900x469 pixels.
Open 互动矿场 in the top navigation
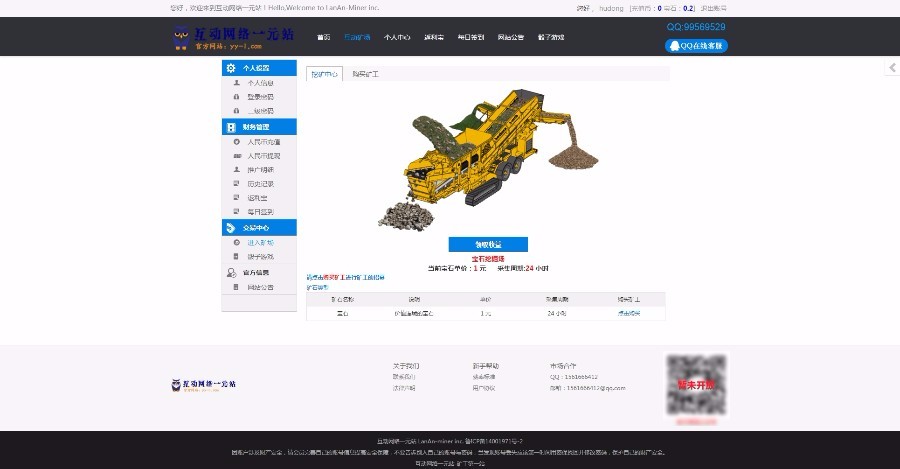click(357, 37)
